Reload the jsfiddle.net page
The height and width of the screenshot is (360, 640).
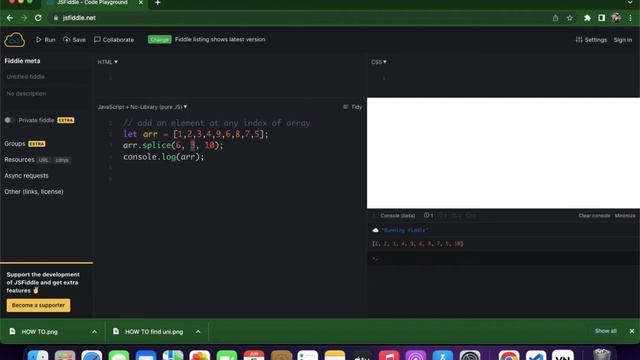click(x=38, y=18)
